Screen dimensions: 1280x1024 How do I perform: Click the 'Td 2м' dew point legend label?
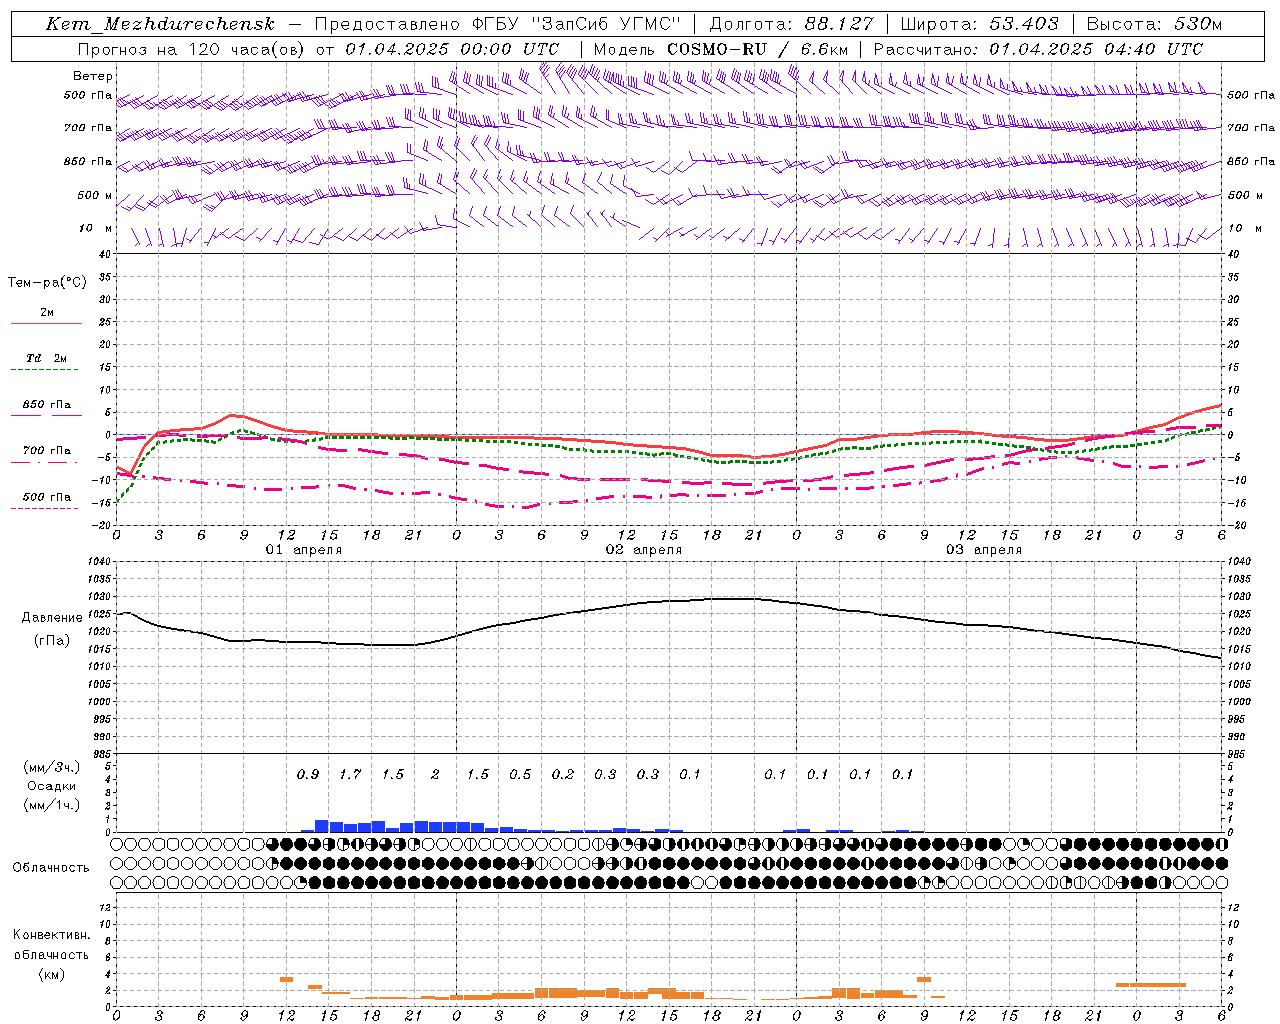(x=47, y=358)
